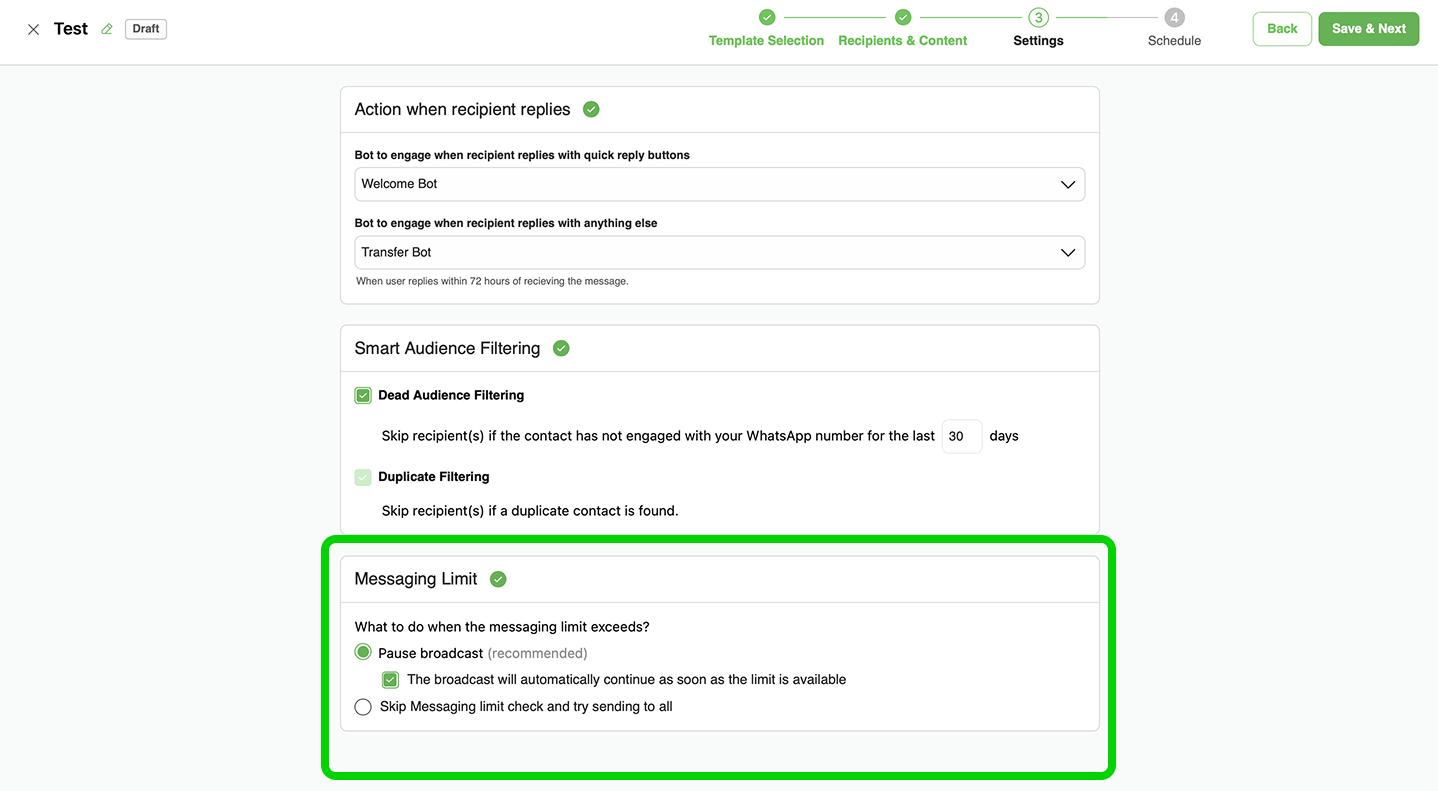Open the Welcome Bot dropdown
Viewport: 1438px width, 791px height.
tap(719, 184)
